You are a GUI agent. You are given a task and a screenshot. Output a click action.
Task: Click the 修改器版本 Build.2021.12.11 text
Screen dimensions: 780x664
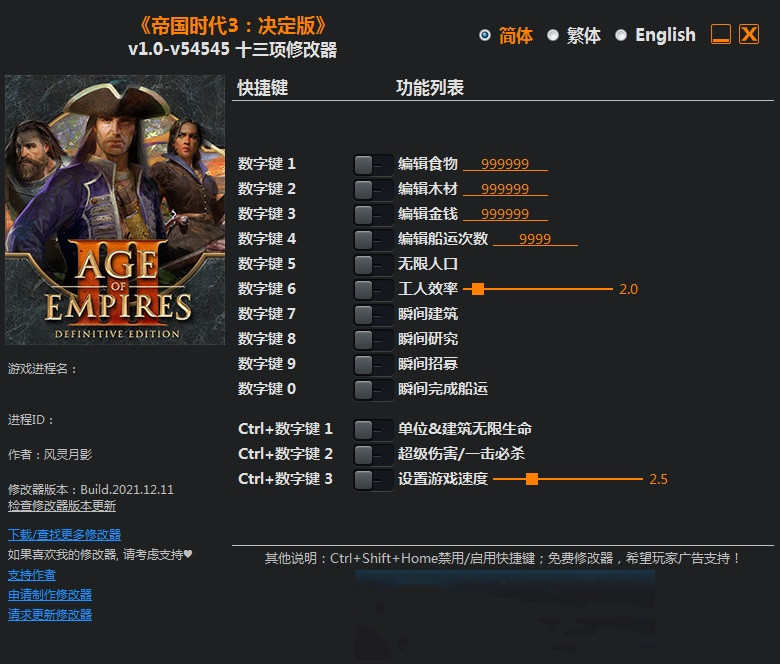[91, 489]
